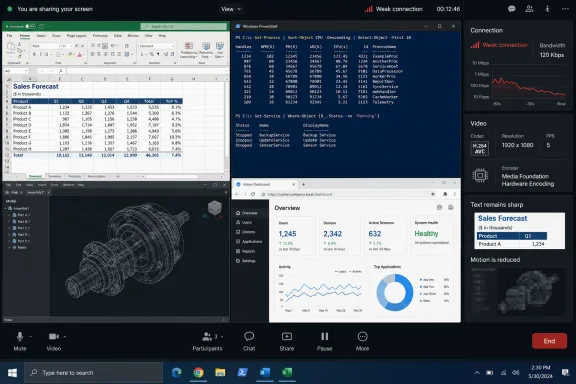Bookmark the page with the star icon
This screenshot has width=576, height=384.
tap(433, 194)
